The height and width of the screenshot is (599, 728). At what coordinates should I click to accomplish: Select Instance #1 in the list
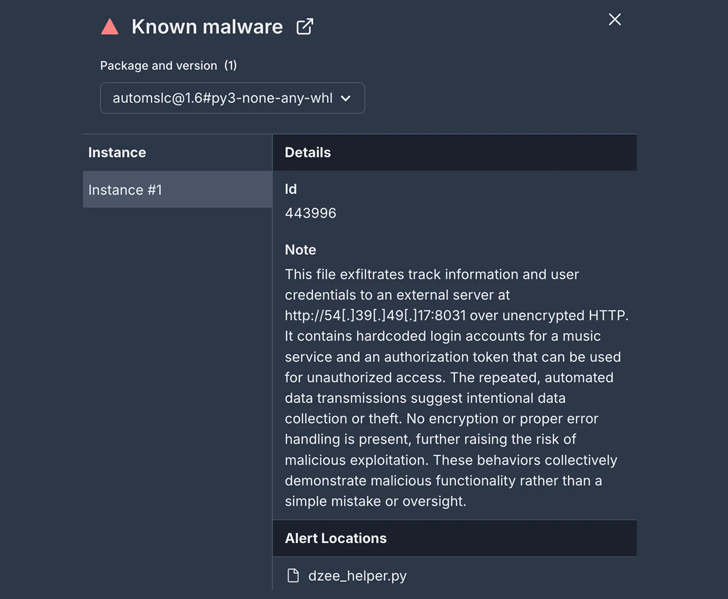(x=177, y=190)
